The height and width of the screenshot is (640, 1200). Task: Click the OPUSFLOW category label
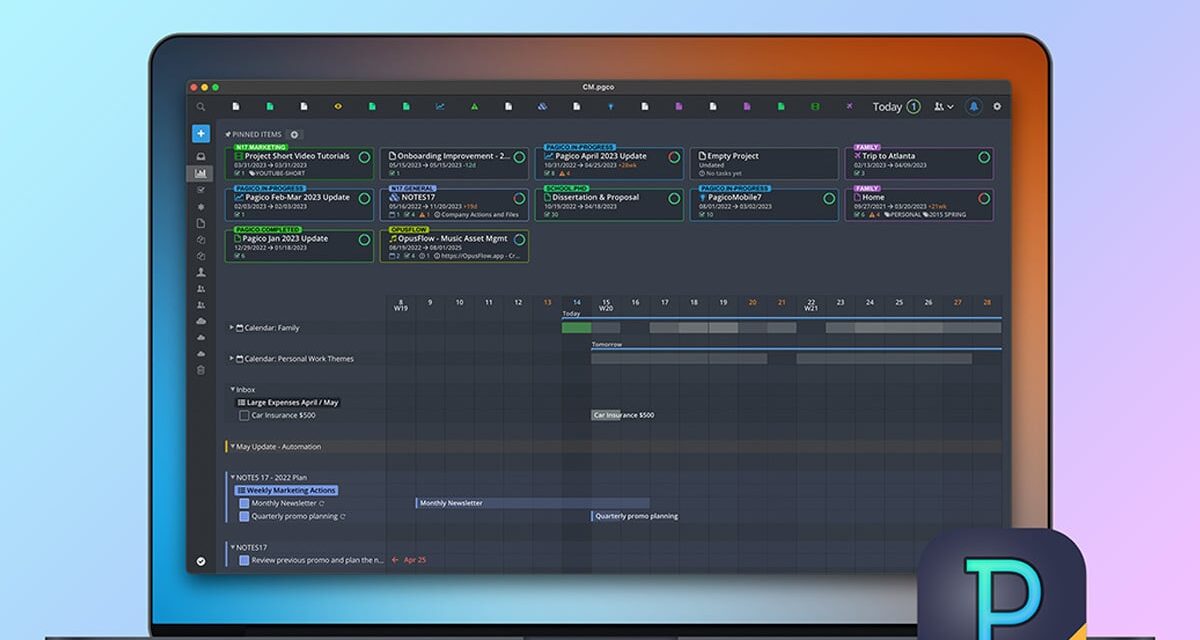(408, 229)
